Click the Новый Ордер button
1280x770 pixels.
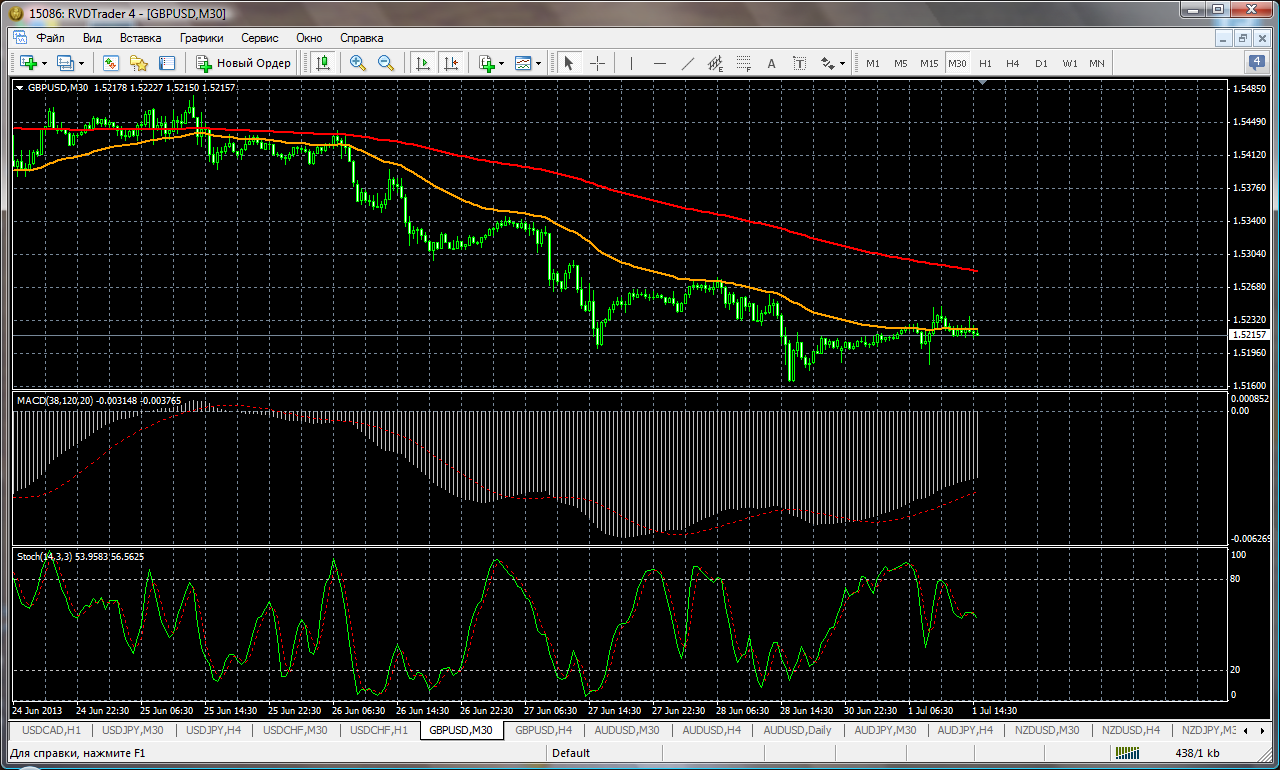point(244,63)
